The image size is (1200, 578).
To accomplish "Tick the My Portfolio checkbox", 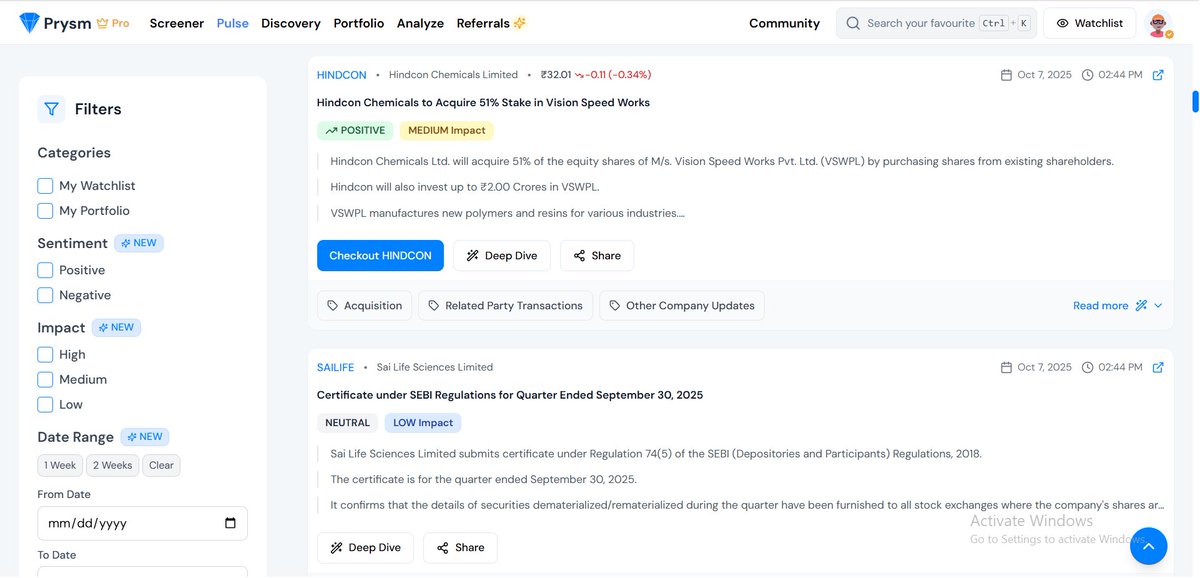I will (x=45, y=211).
